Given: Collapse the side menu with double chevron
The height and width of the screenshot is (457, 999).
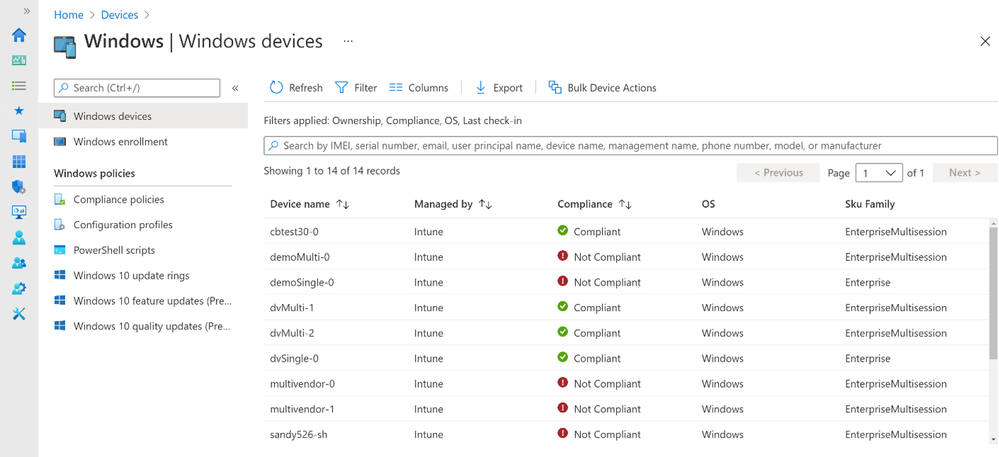Looking at the screenshot, I should tap(234, 88).
